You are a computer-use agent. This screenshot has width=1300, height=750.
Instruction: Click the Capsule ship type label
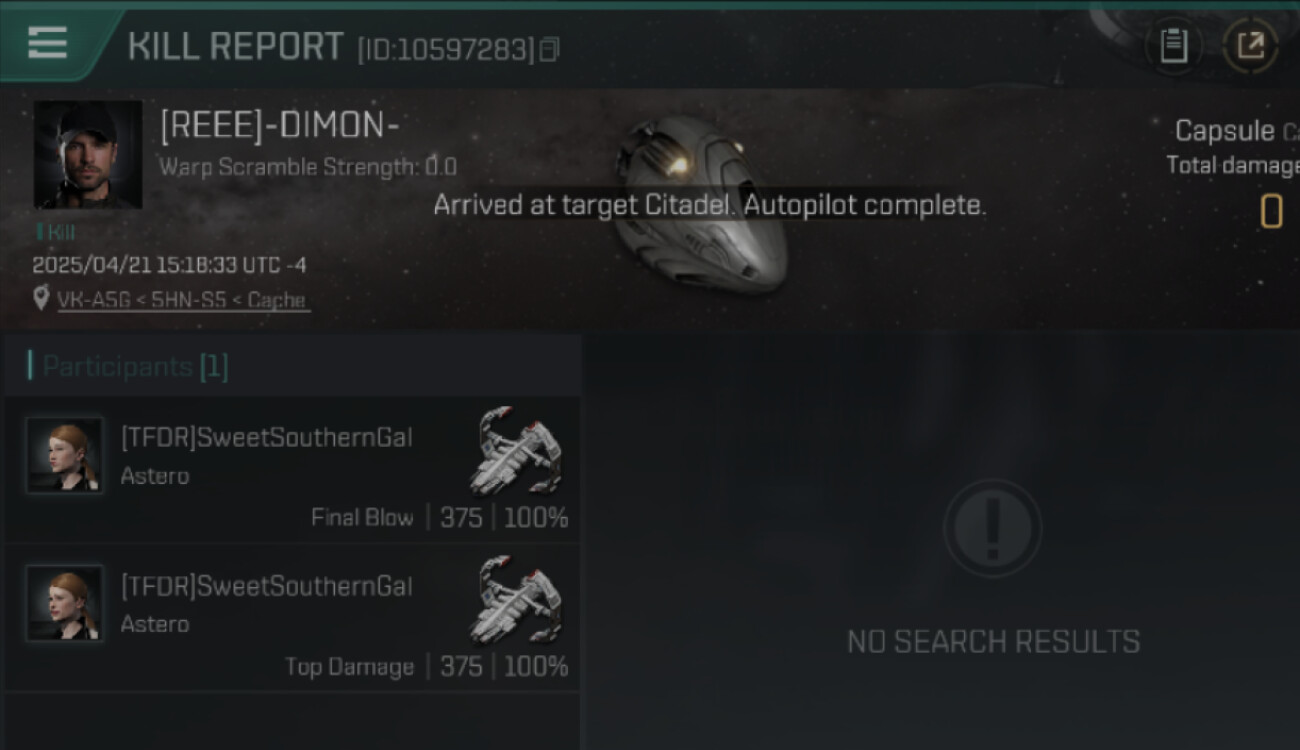tap(1224, 131)
